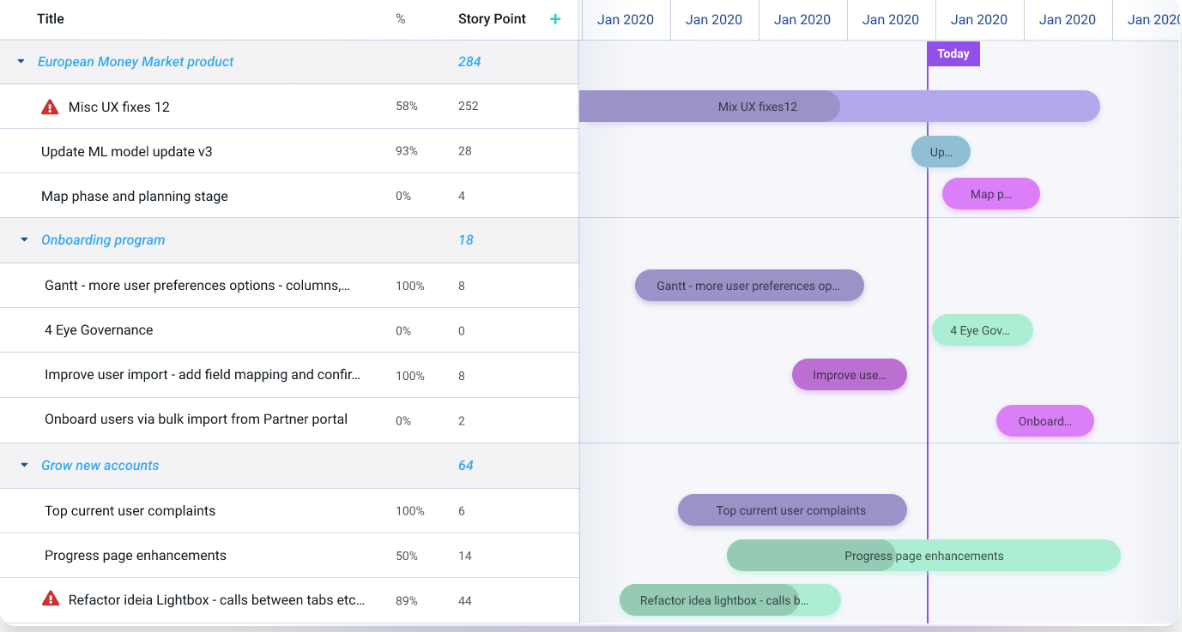This screenshot has width=1182, height=632.
Task: Open the Improve user import row title
Action: point(202,374)
